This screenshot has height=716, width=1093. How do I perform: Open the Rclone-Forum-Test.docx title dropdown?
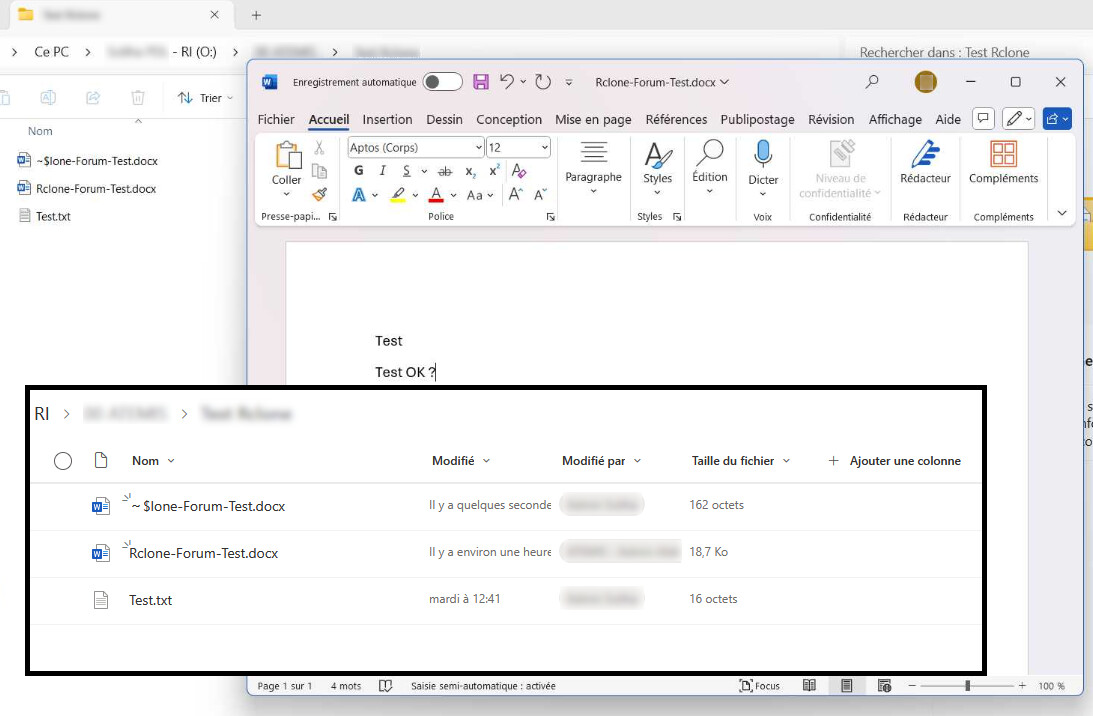pos(662,82)
